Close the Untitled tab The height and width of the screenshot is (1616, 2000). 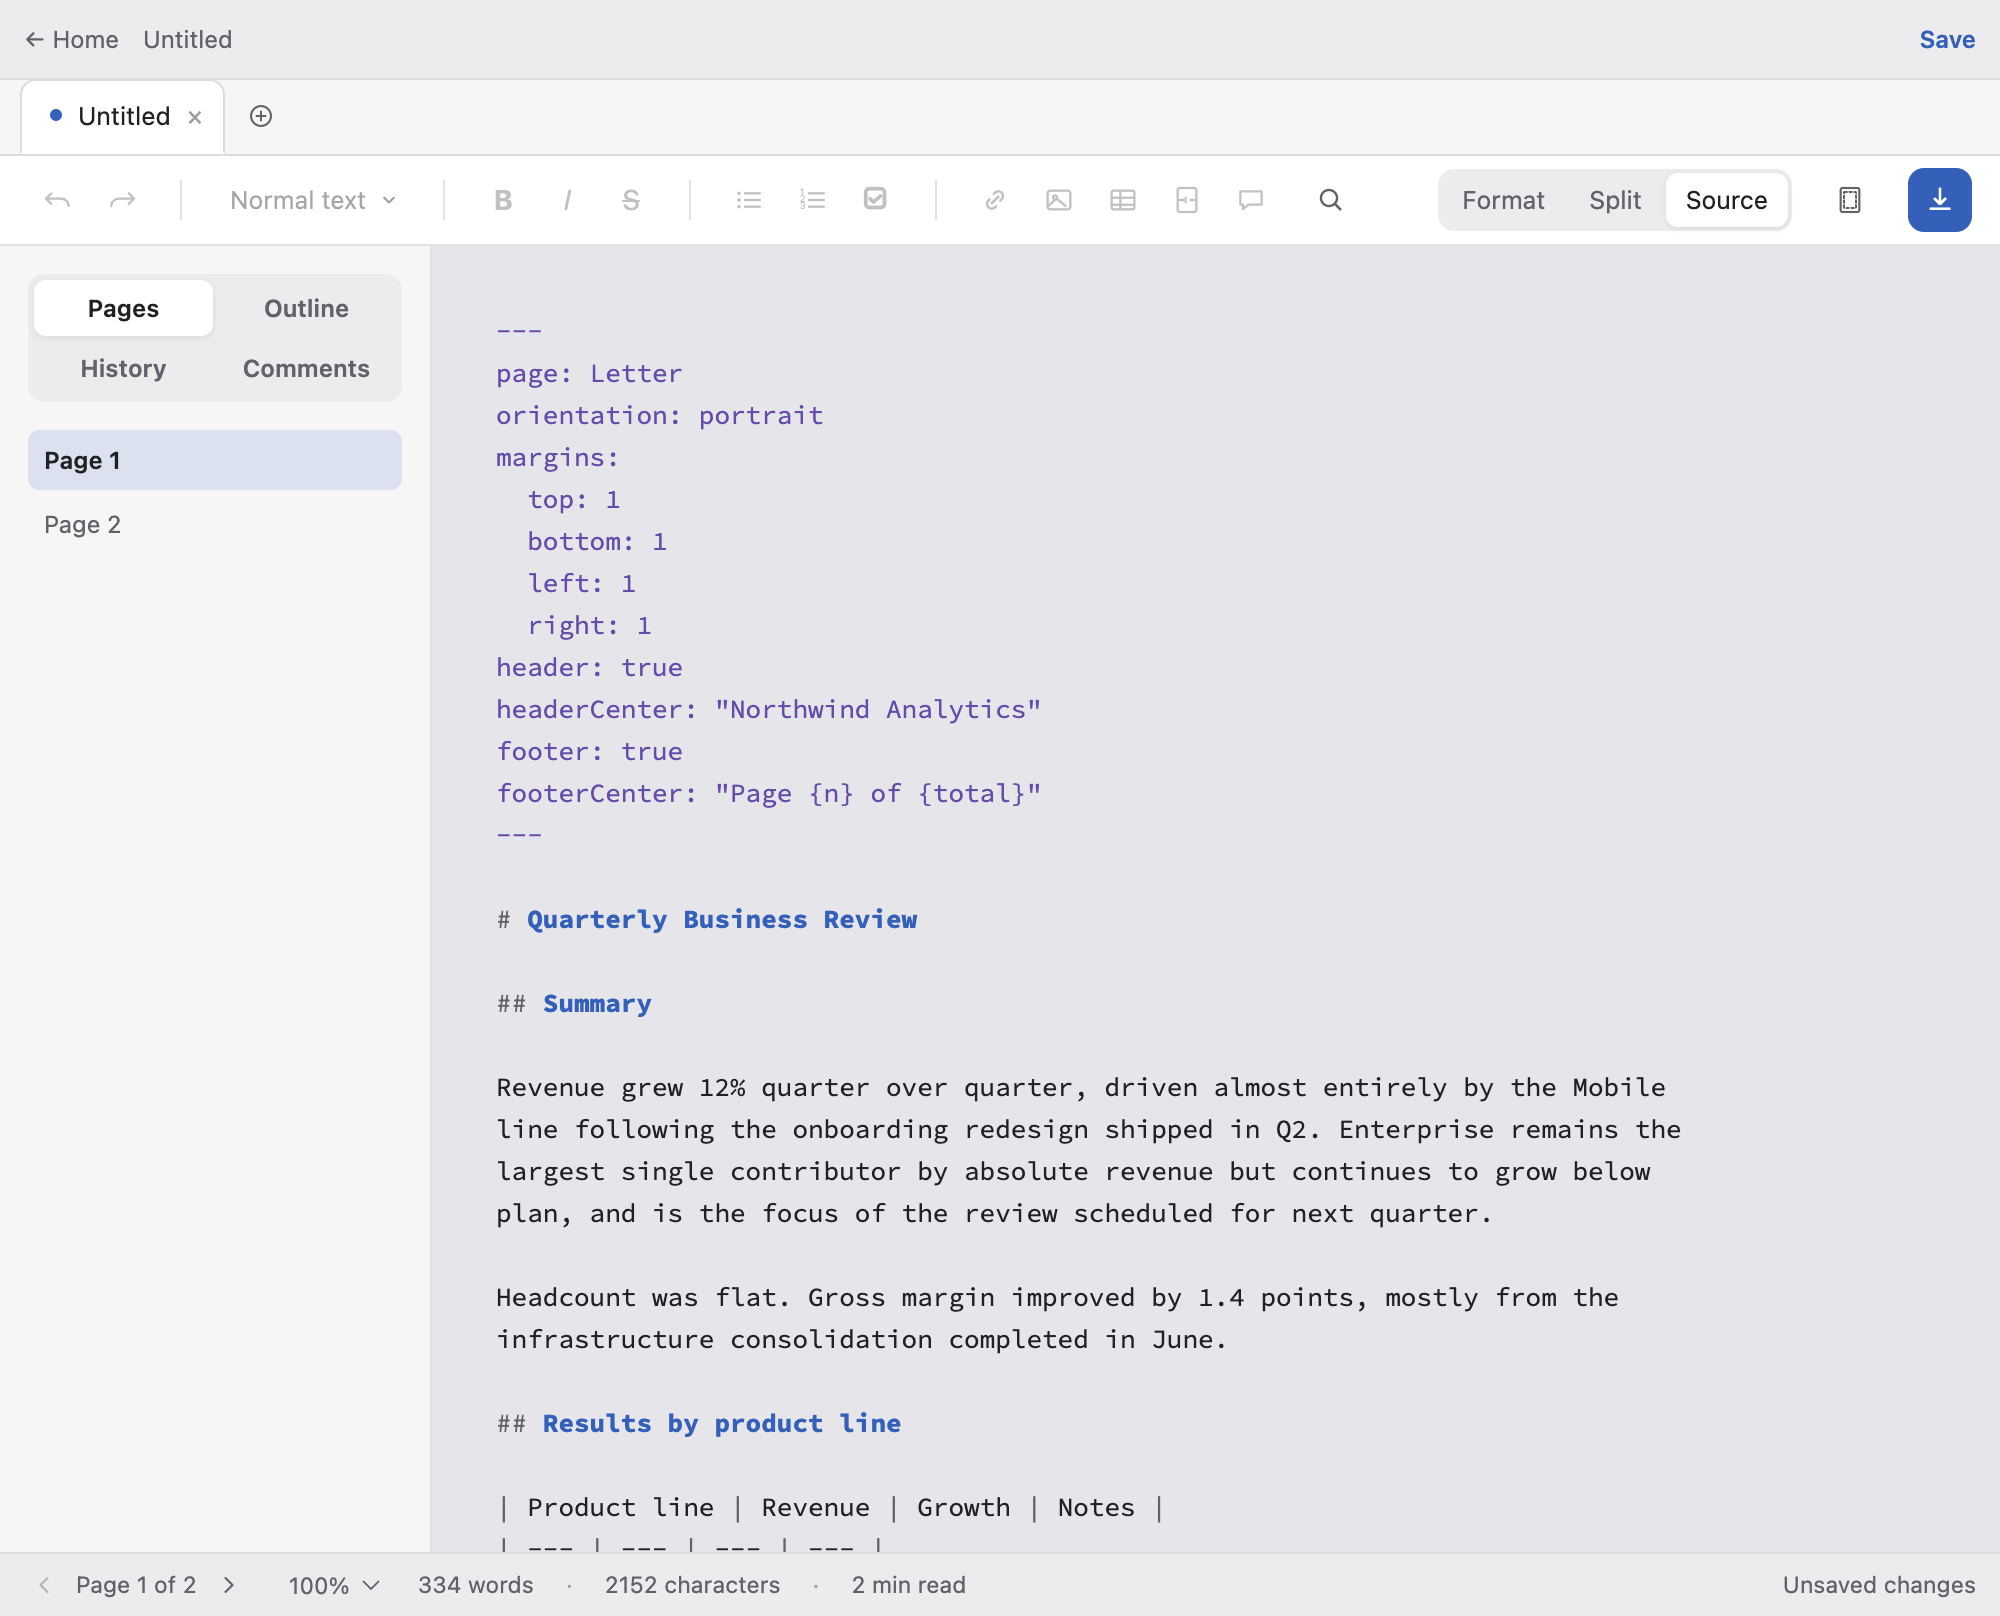[195, 117]
